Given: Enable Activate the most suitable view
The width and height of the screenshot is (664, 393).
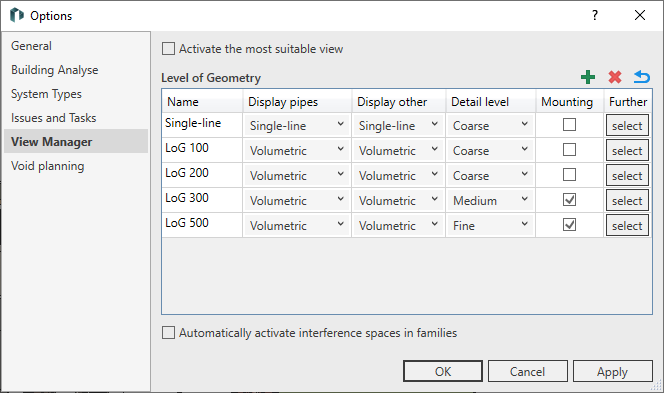Looking at the screenshot, I should pos(169,49).
